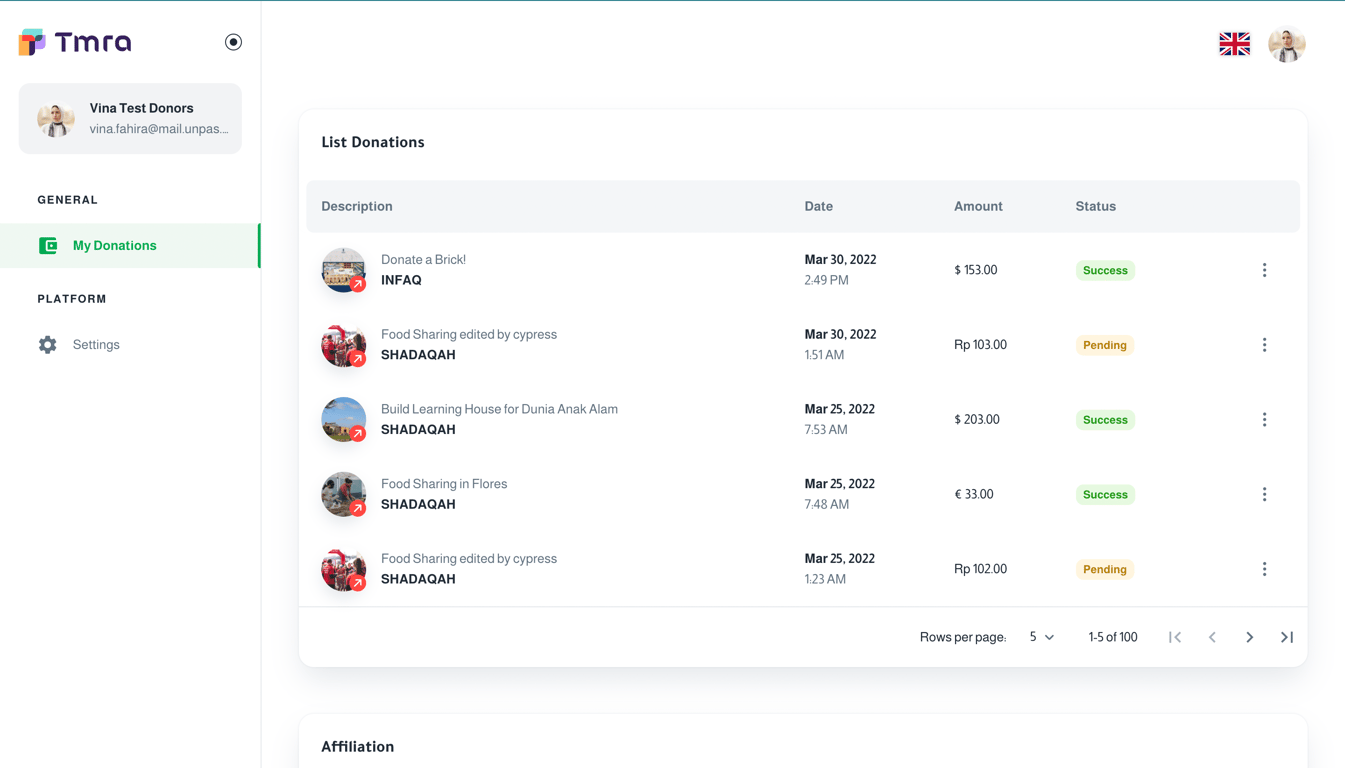Screen dimensions: 1345x768
Task: Open options for Build Learning House row
Action: (1264, 420)
